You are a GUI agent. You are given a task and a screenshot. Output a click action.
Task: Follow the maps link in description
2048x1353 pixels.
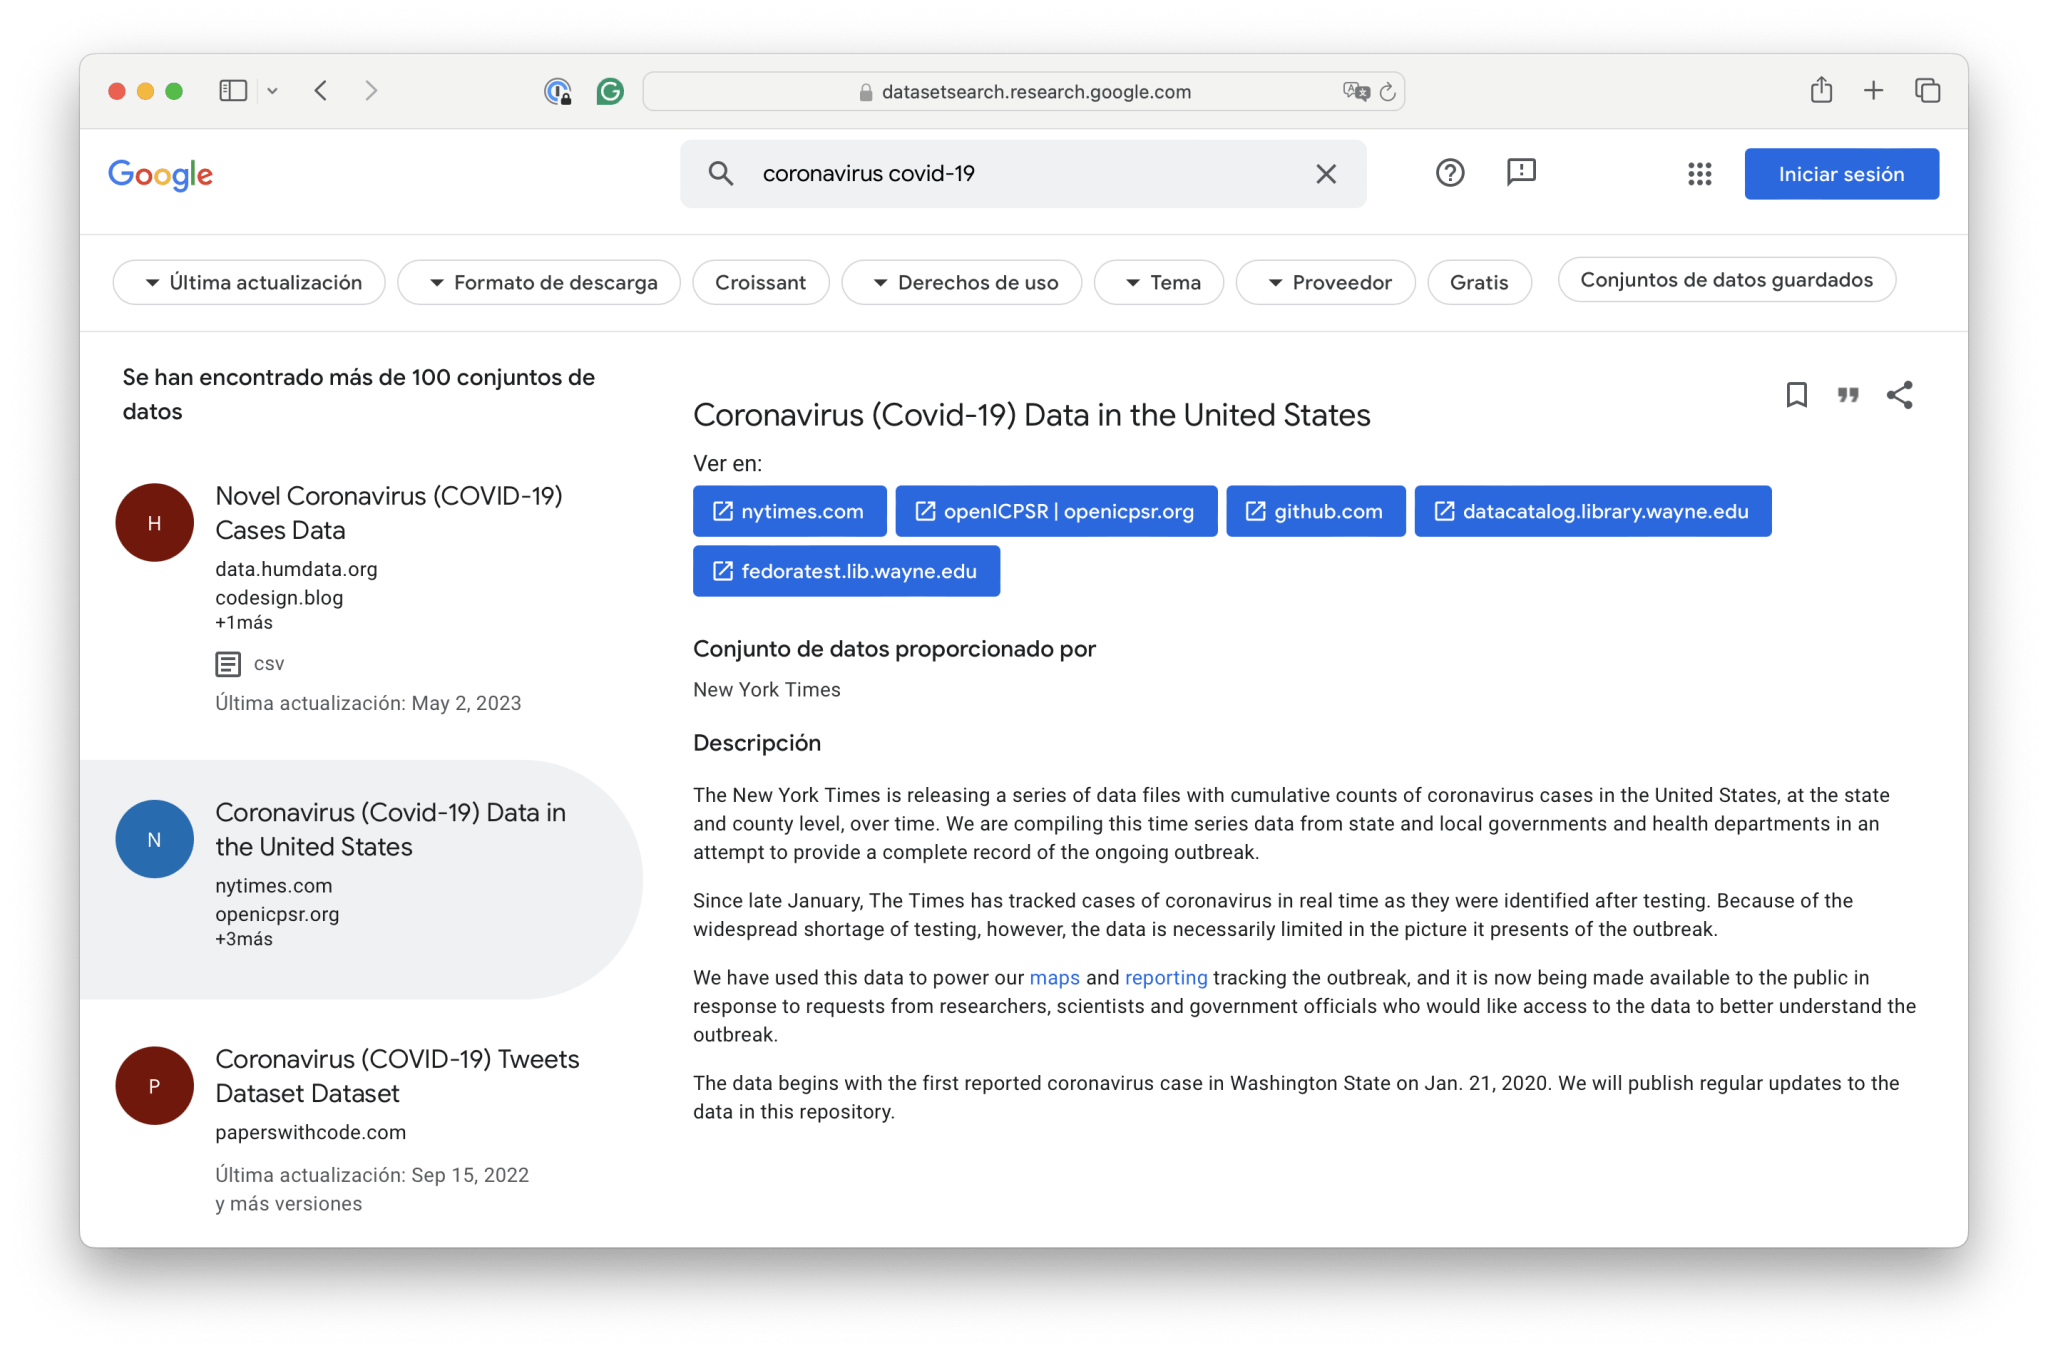coord(1055,977)
